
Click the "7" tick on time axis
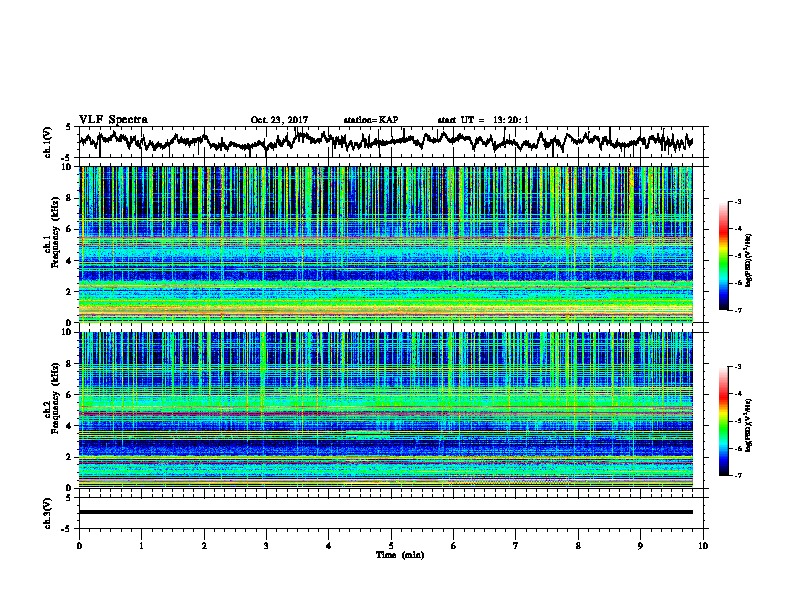tap(516, 546)
